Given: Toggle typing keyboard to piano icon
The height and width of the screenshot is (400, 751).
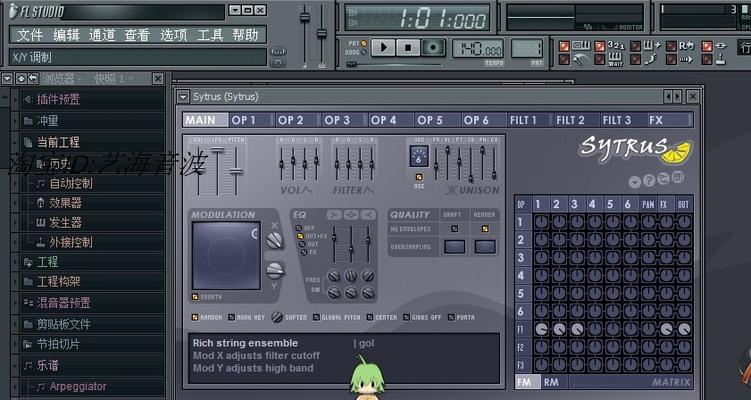Looking at the screenshot, I should click(x=564, y=46).
